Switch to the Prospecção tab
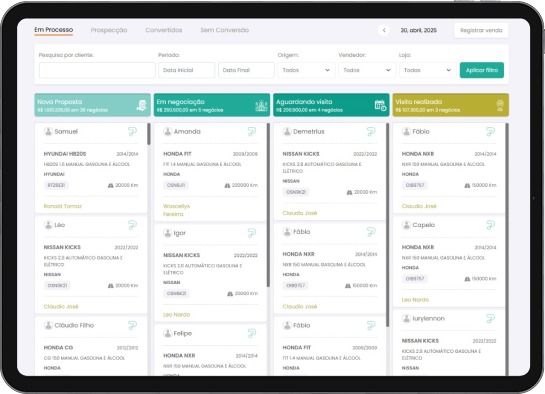Image resolution: width=545 pixels, height=394 pixels. 109,30
